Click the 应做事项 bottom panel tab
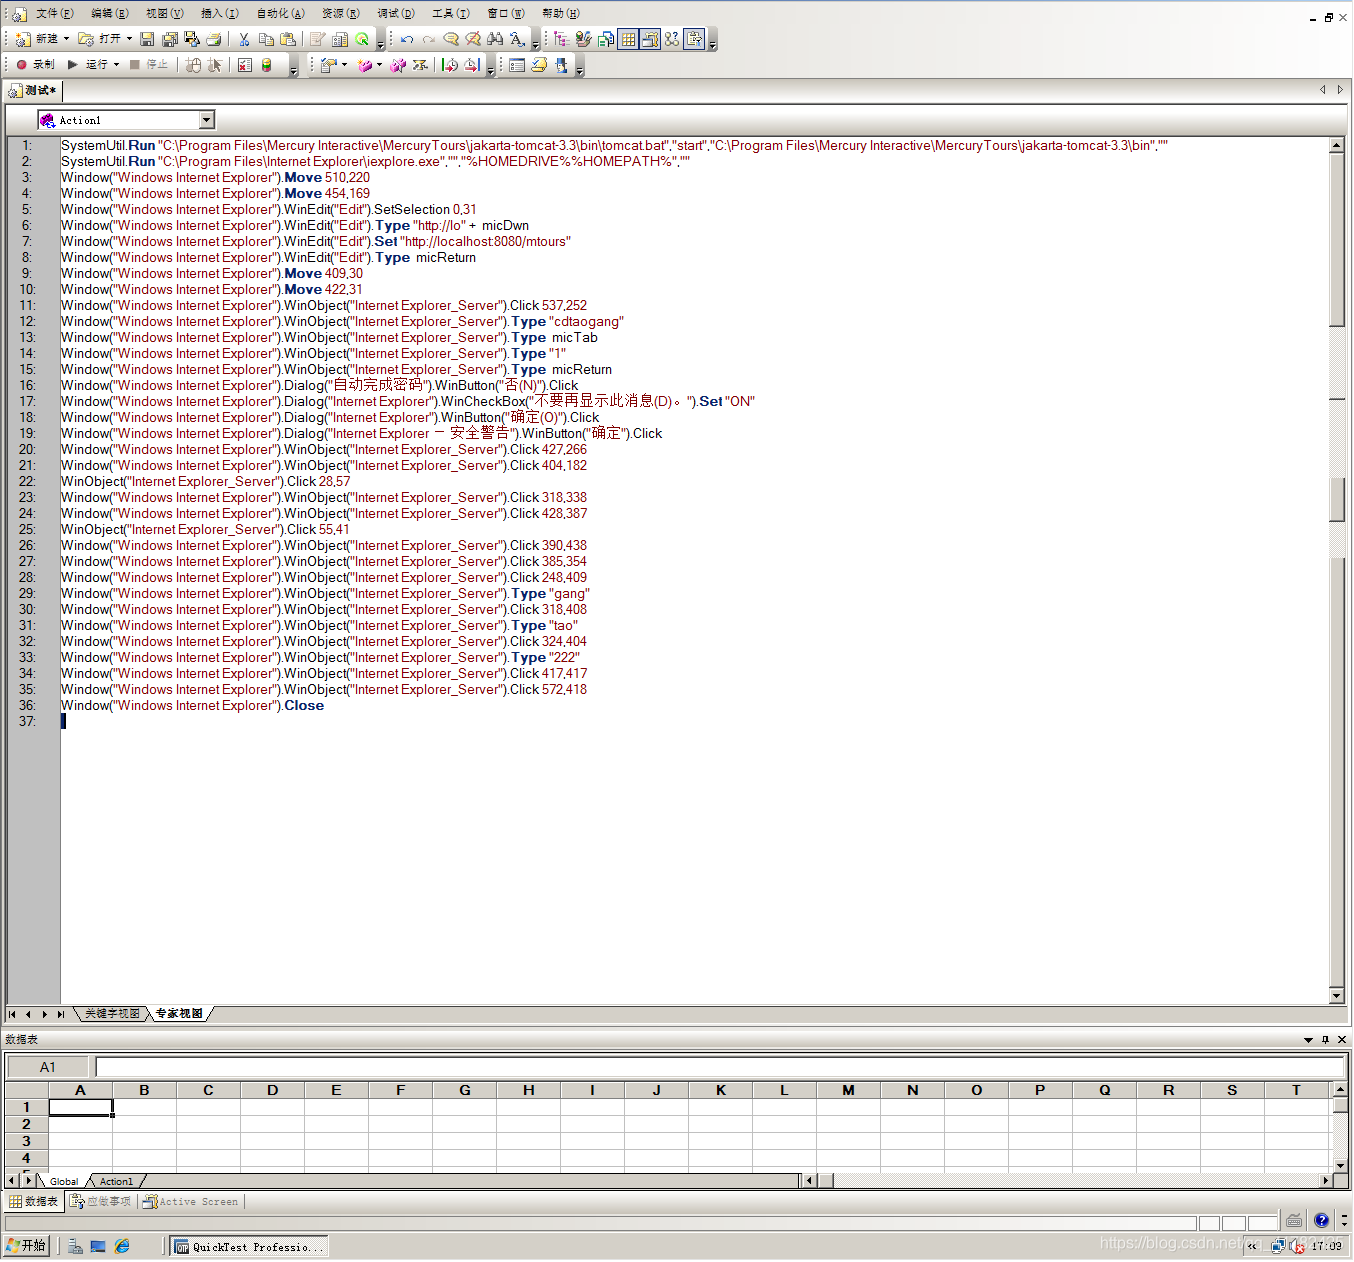Image resolution: width=1354 pixels, height=1262 pixels. [101, 1202]
